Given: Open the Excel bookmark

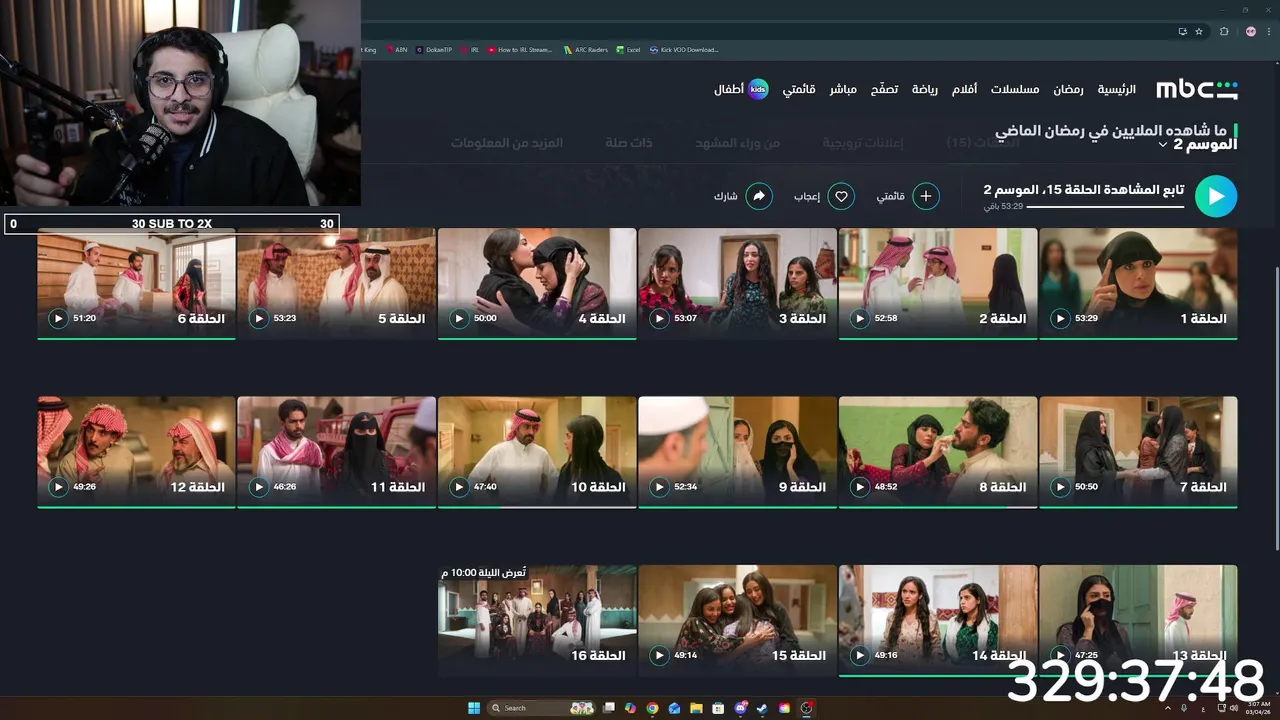Looking at the screenshot, I should 628,49.
